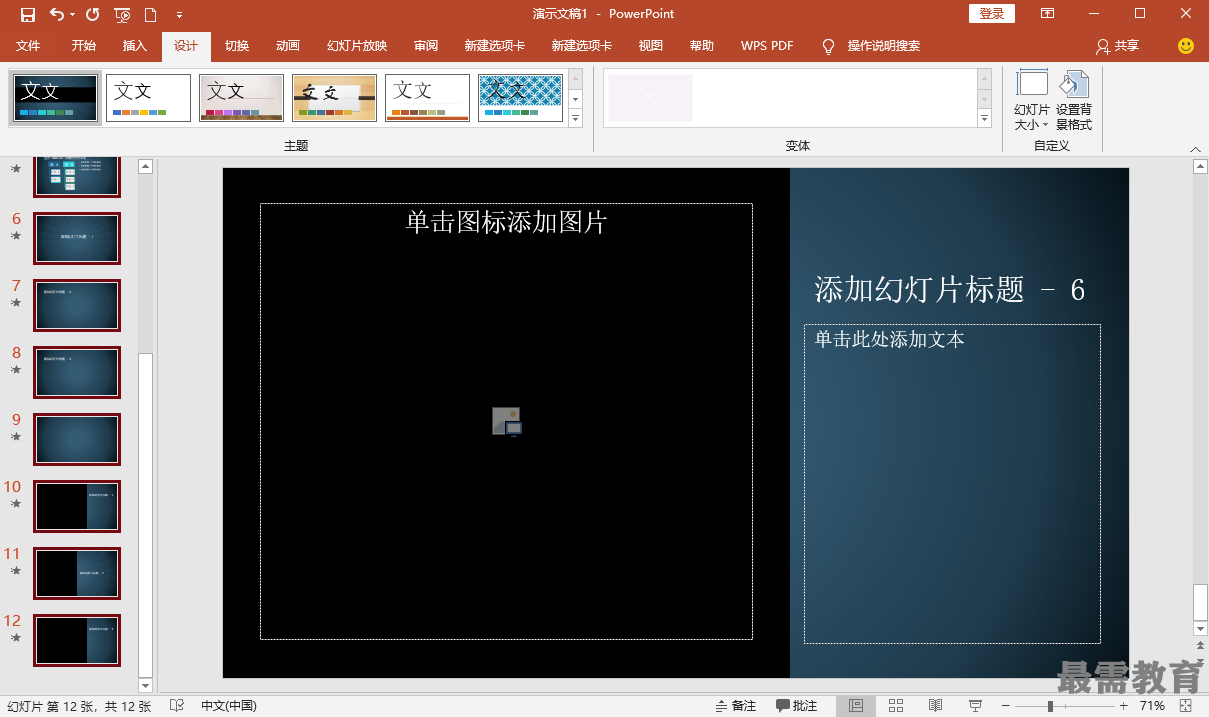Switch to Reading view icon
This screenshot has height=717, width=1209.
pyautogui.click(x=935, y=706)
